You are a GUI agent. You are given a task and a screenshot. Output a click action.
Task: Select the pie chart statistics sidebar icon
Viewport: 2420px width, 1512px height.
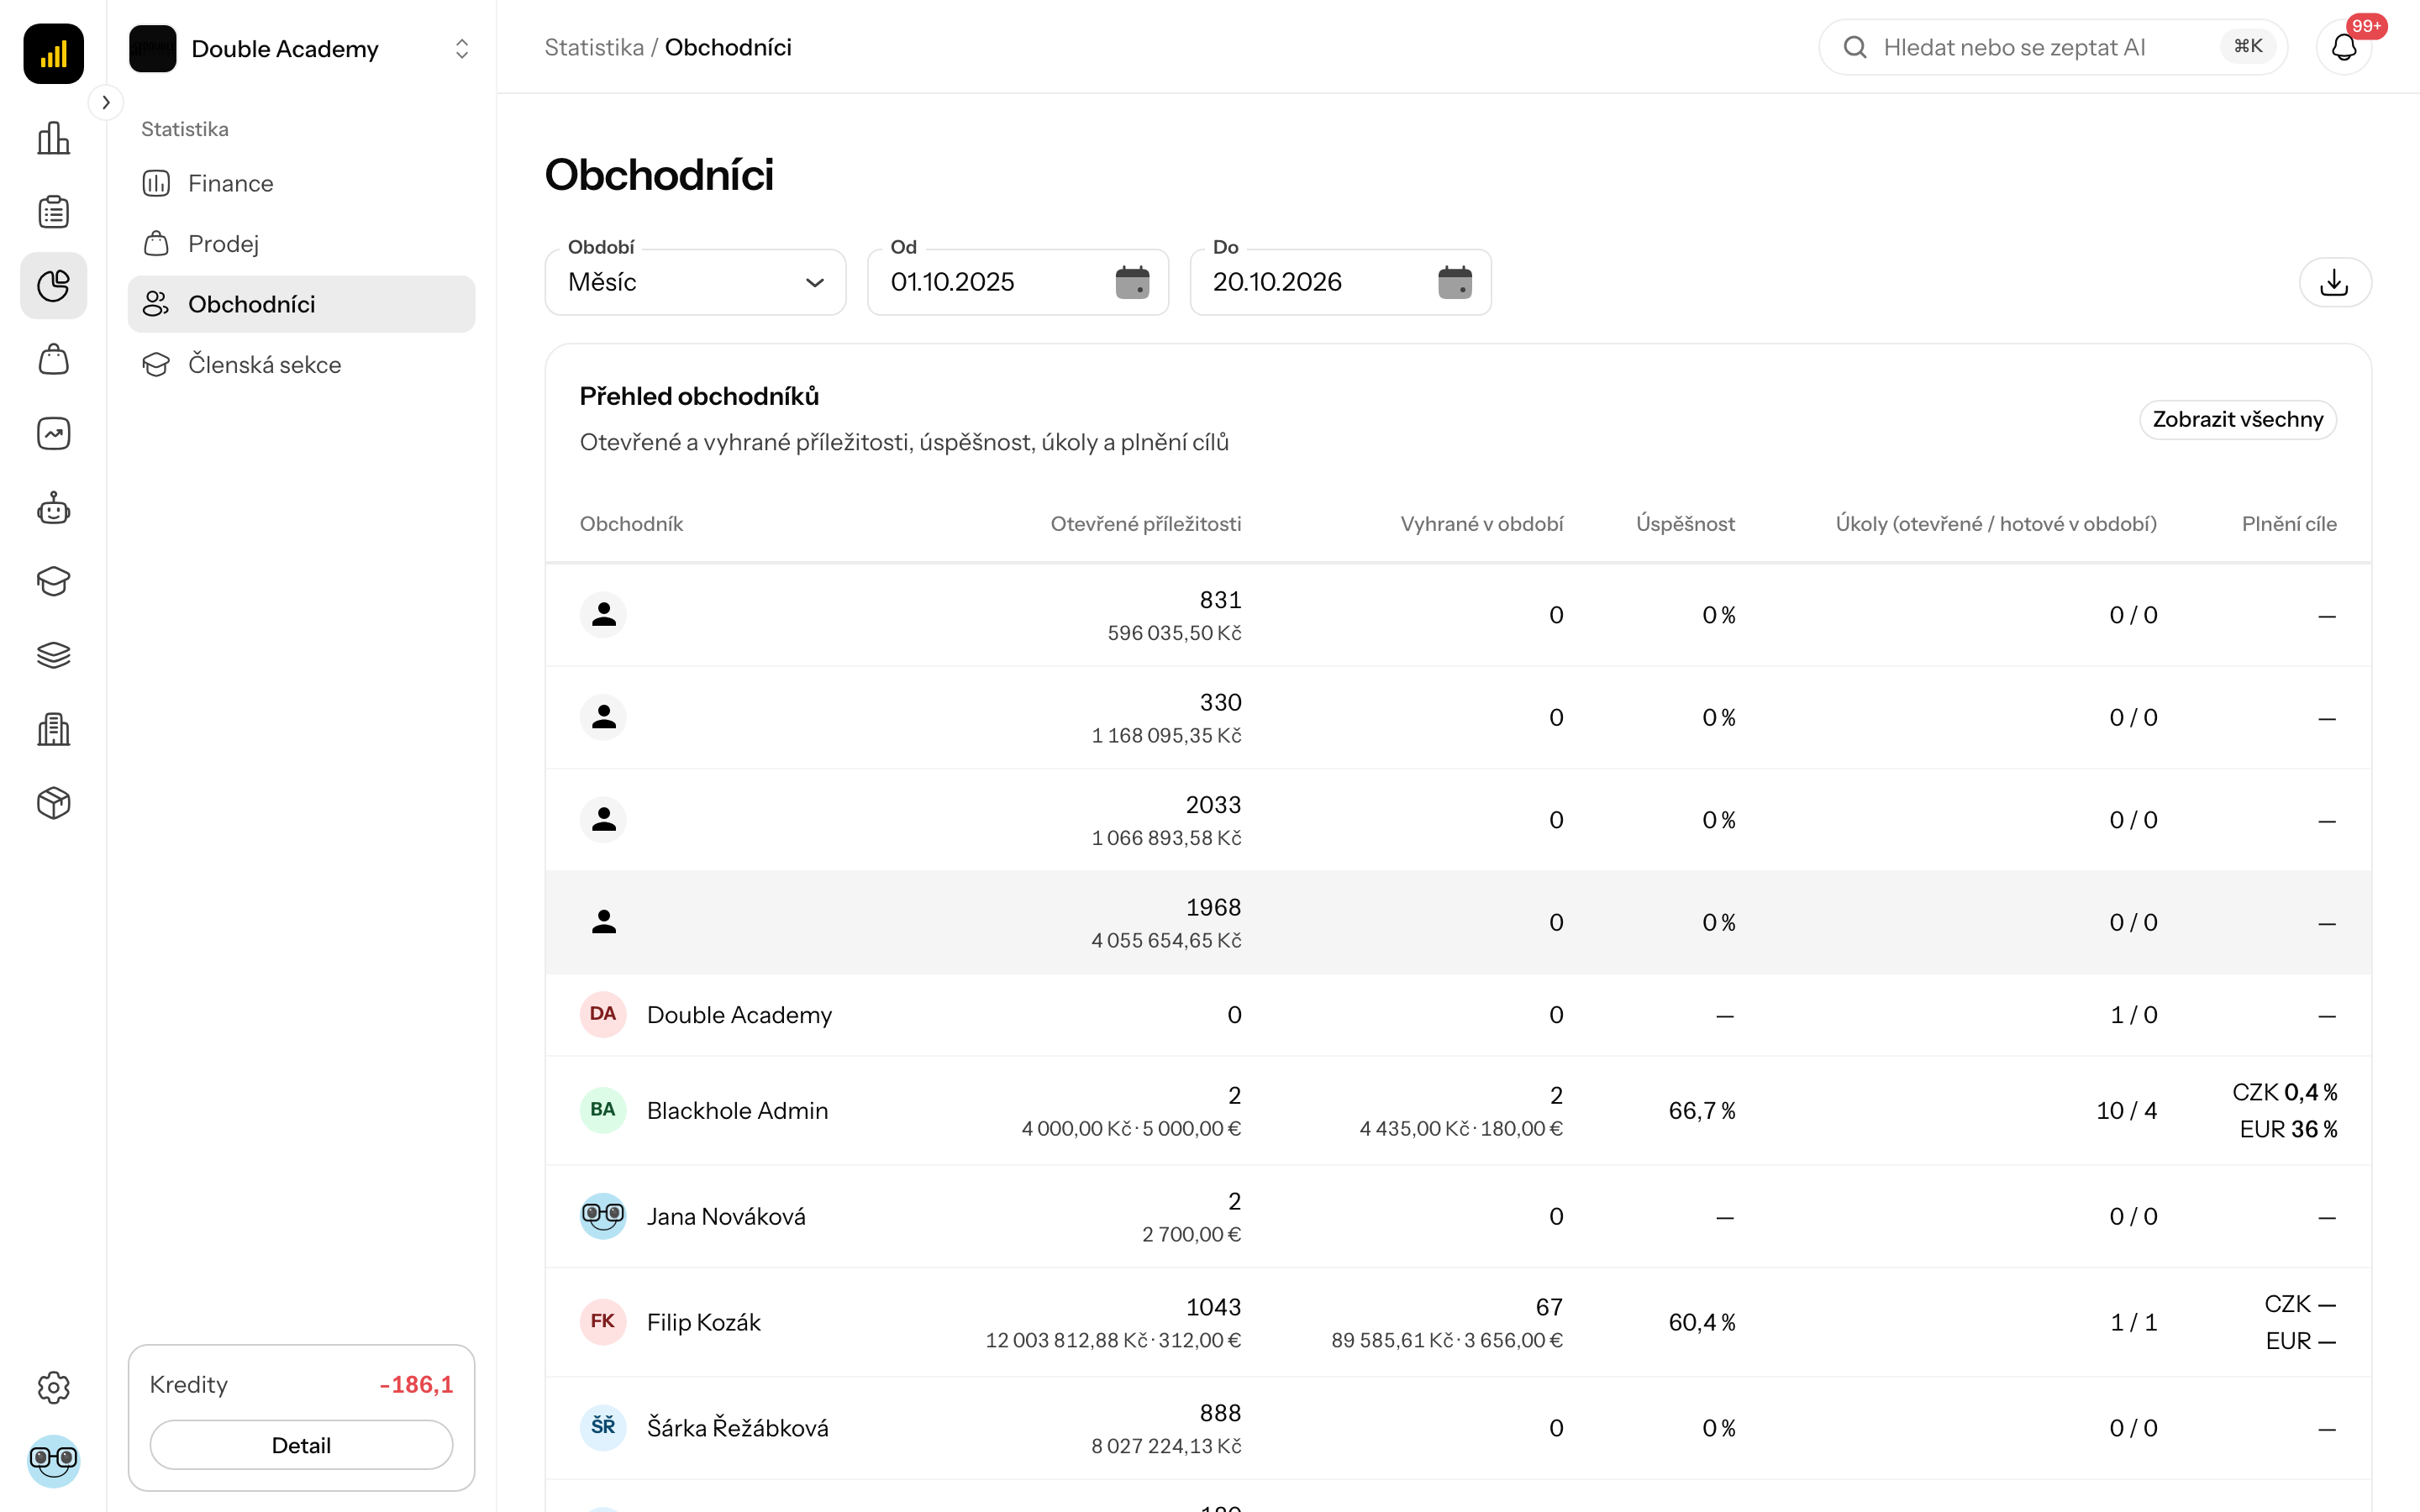tap(53, 286)
